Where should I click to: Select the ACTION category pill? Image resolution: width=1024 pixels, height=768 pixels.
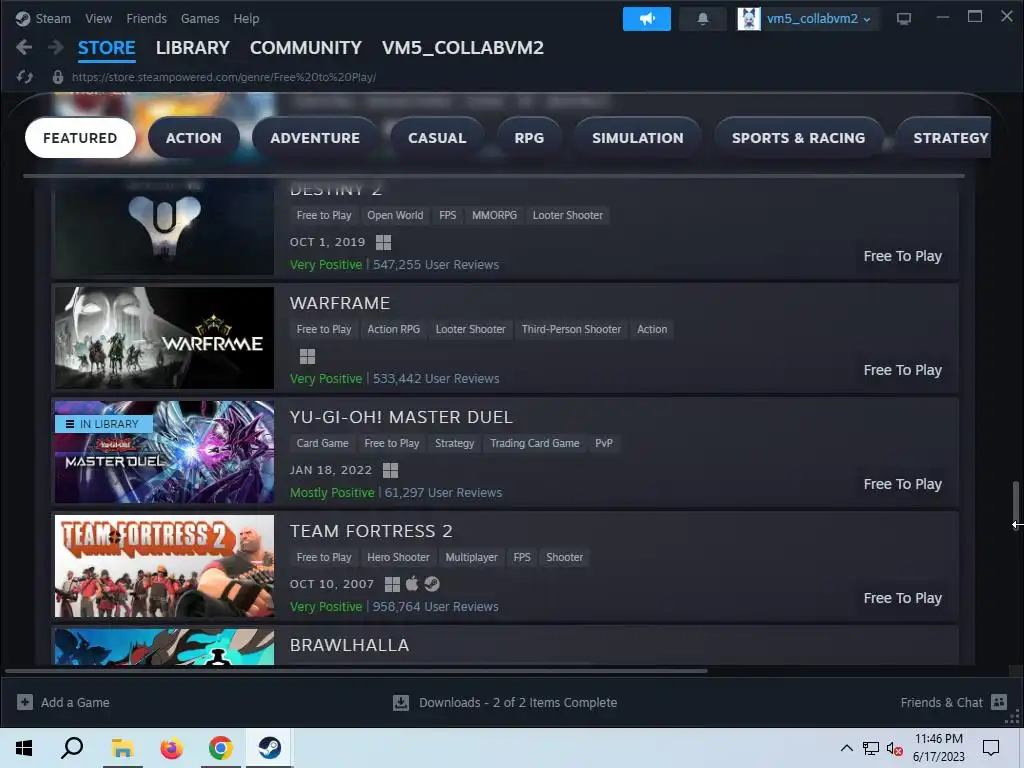[x=194, y=138]
